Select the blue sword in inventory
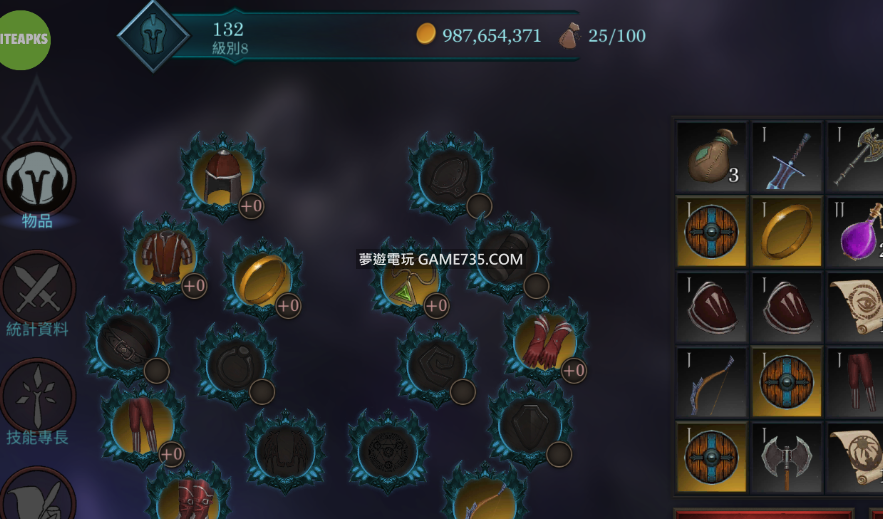This screenshot has height=519, width=883. pos(787,157)
